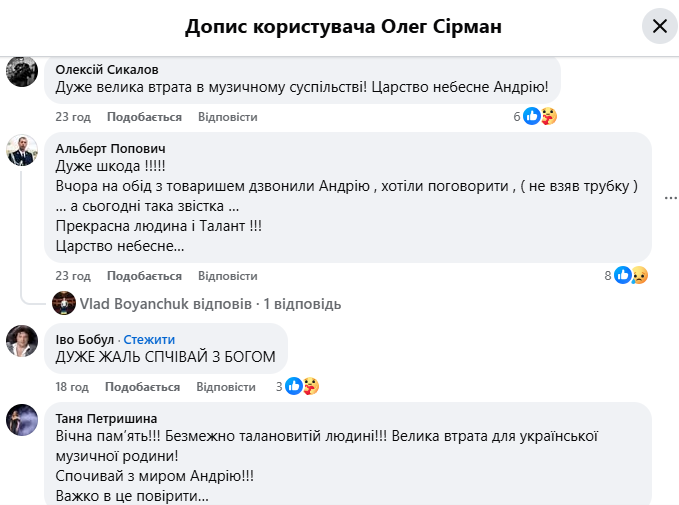
Task: Open Таня Петришина's name link
Action: (x=106, y=418)
